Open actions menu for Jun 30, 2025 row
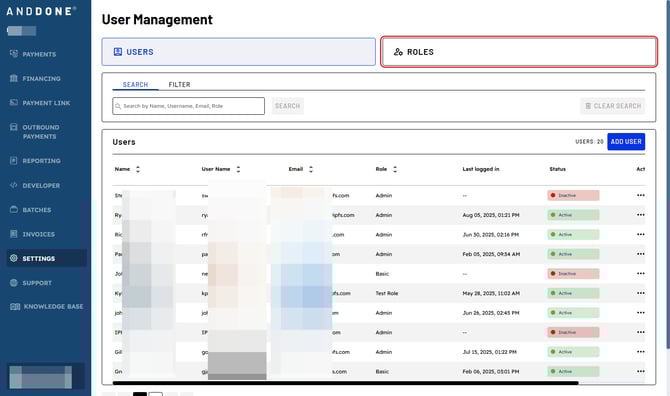Screen dimensions: 670x396 [641, 235]
